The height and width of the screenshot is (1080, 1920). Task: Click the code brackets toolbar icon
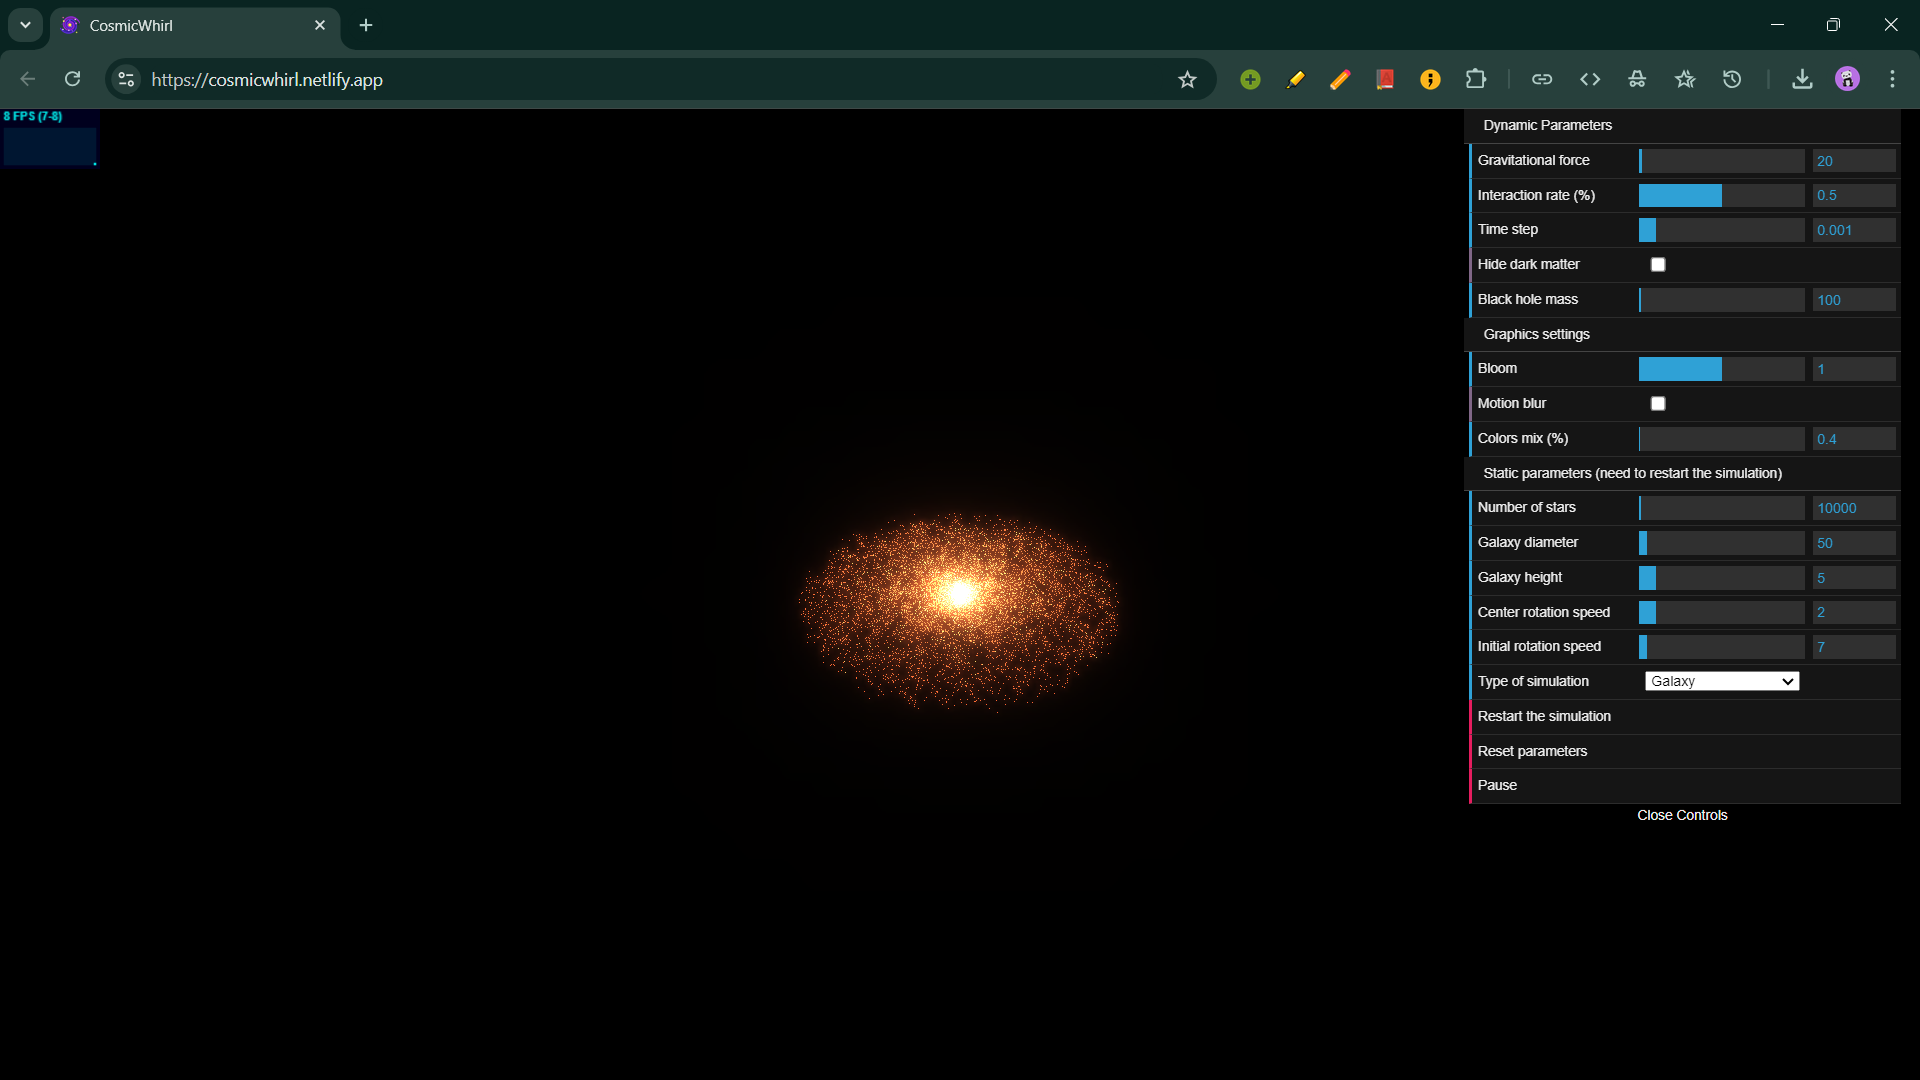(1590, 79)
